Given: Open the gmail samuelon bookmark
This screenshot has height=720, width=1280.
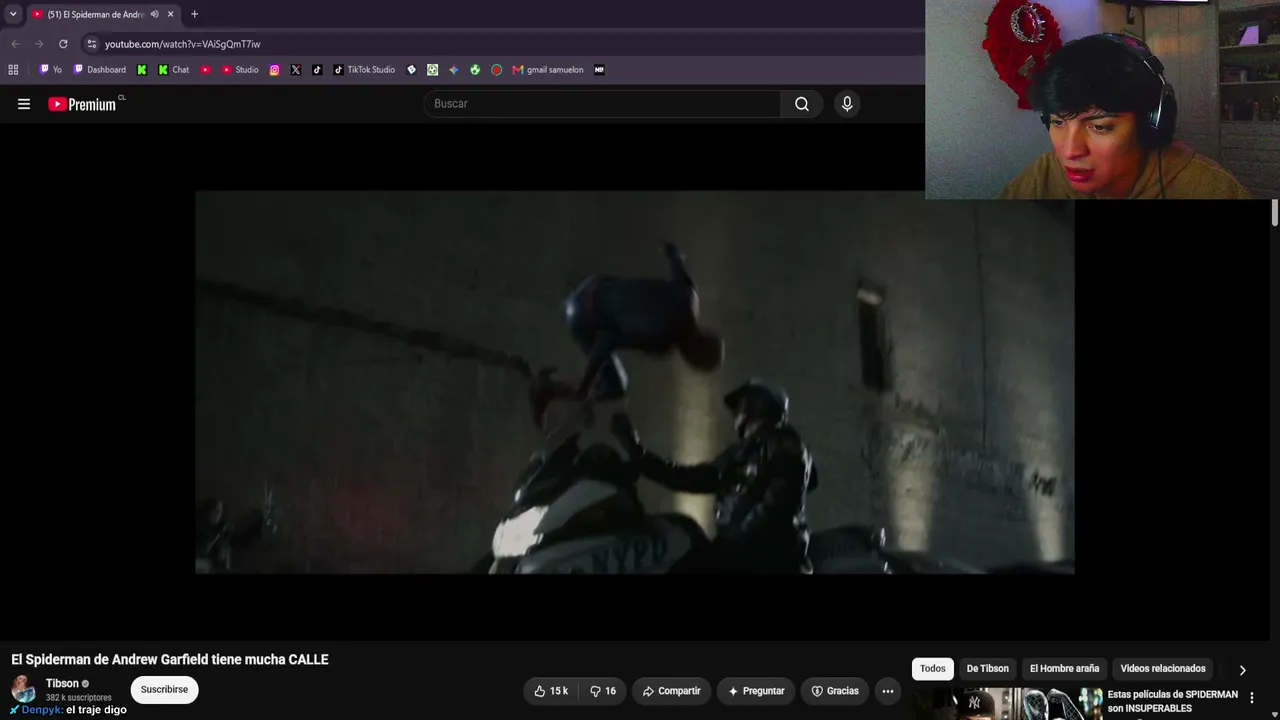Looking at the screenshot, I should point(548,70).
